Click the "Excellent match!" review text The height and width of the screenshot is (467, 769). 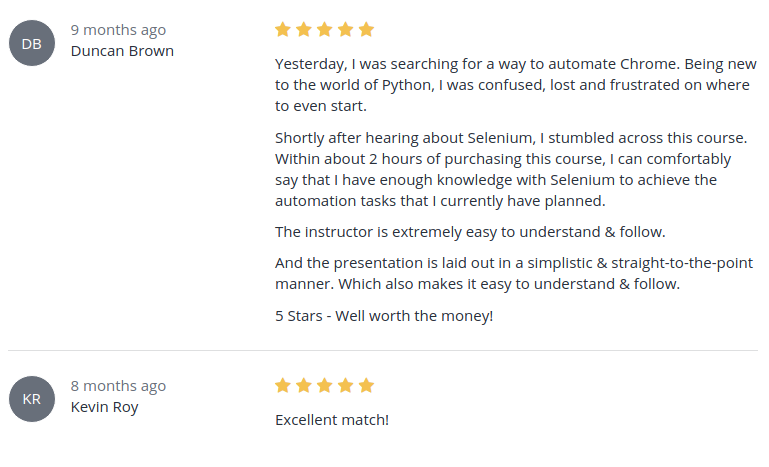(x=331, y=420)
